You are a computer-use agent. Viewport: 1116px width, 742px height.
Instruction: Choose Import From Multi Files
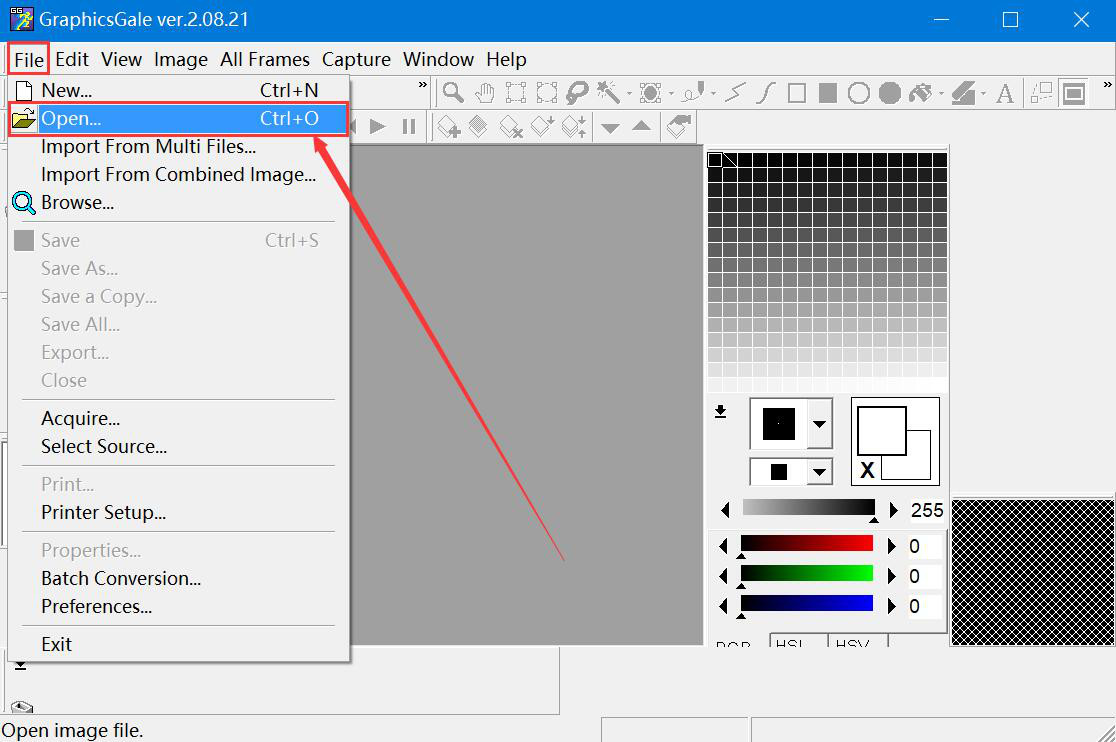148,147
